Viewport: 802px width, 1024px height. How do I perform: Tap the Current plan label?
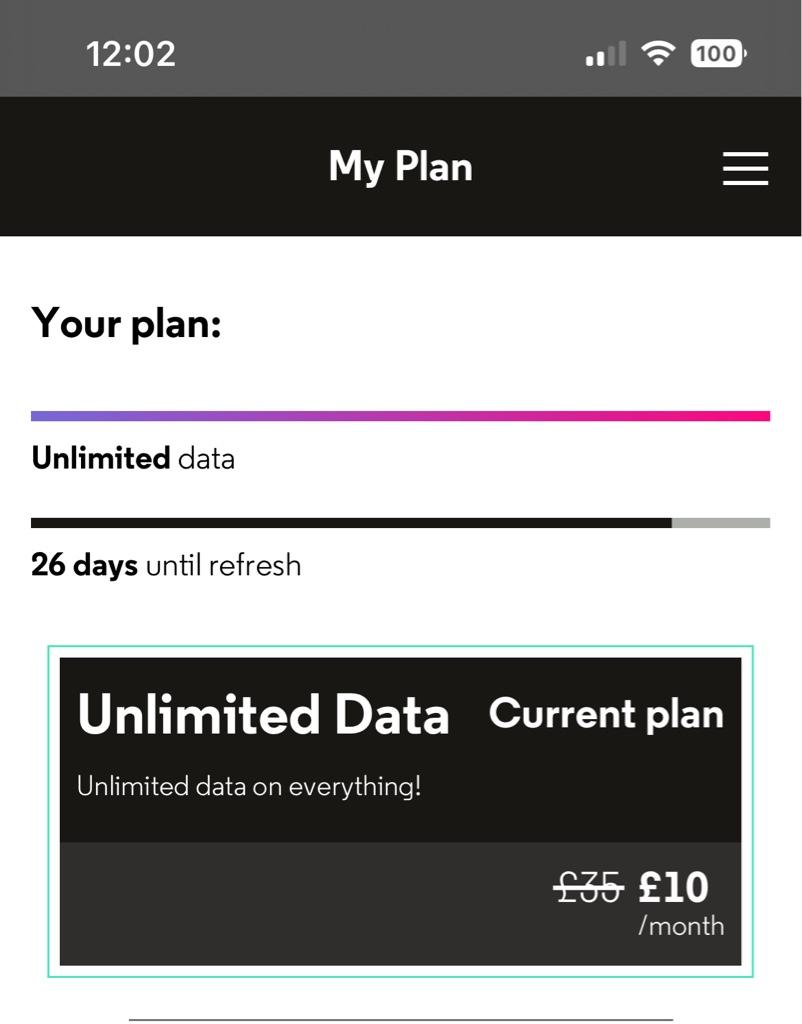606,714
